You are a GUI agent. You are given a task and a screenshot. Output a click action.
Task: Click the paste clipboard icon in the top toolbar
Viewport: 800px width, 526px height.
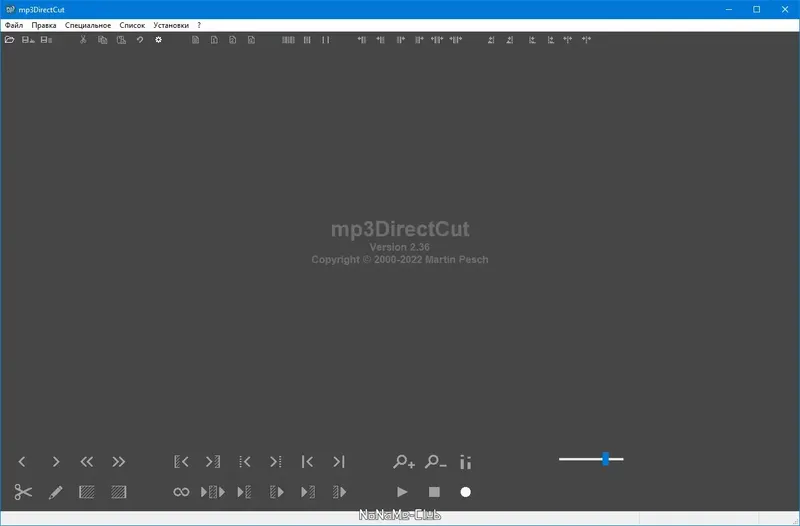[121, 40]
